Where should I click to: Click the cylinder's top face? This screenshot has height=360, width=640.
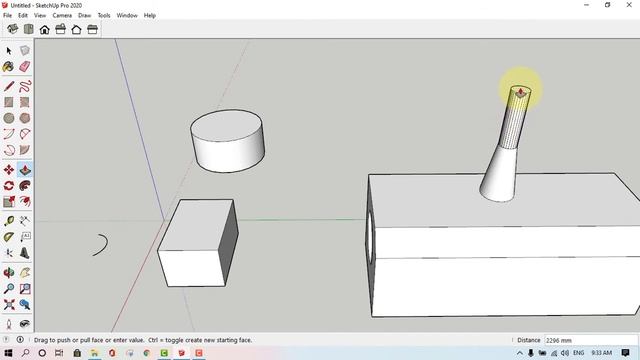coord(227,125)
